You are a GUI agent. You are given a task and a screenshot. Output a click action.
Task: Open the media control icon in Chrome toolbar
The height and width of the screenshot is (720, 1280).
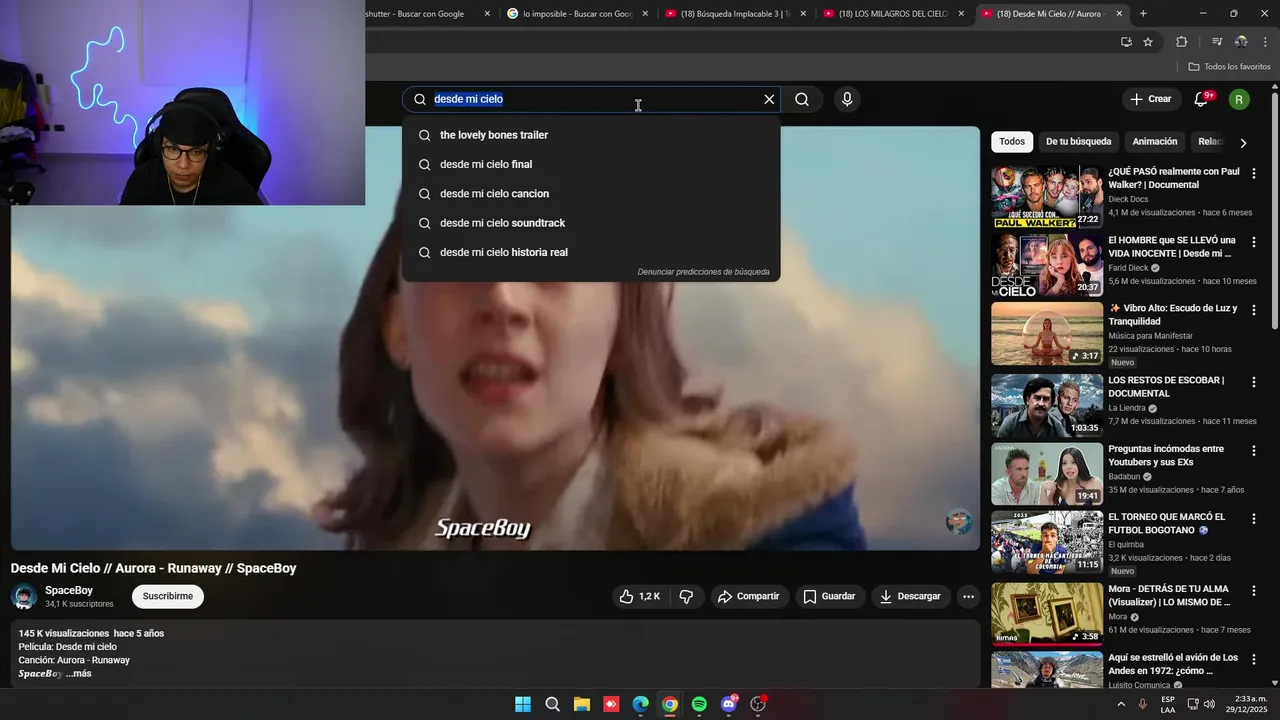click(1217, 42)
